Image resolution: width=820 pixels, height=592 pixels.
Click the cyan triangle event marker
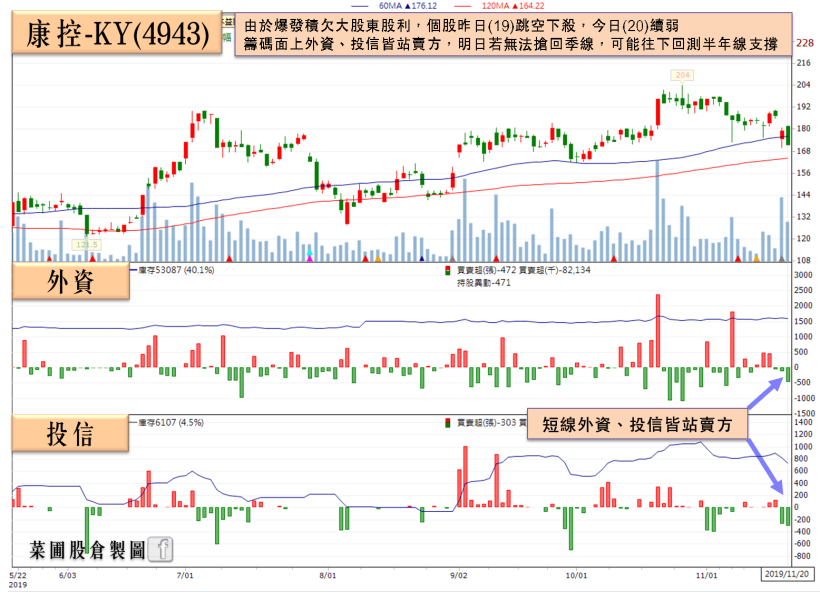[x=310, y=253]
